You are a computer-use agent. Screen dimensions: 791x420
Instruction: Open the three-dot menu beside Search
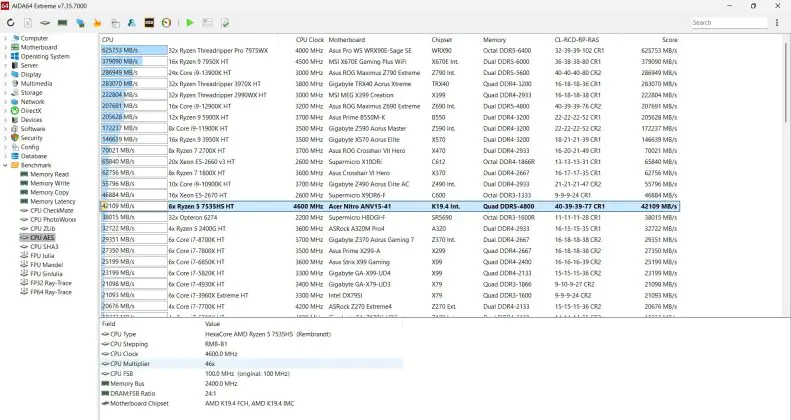click(777, 23)
